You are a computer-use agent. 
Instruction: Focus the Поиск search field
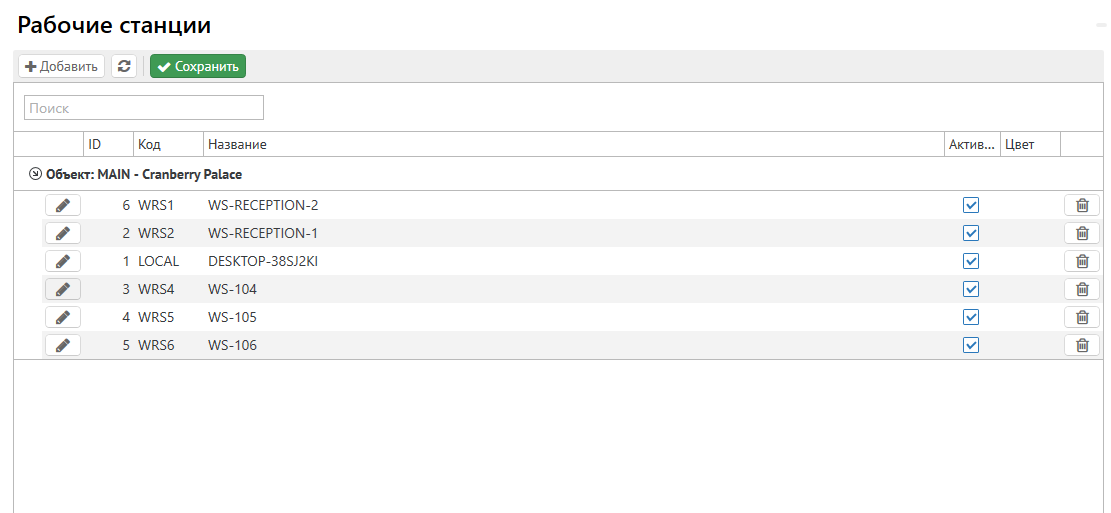tap(144, 108)
